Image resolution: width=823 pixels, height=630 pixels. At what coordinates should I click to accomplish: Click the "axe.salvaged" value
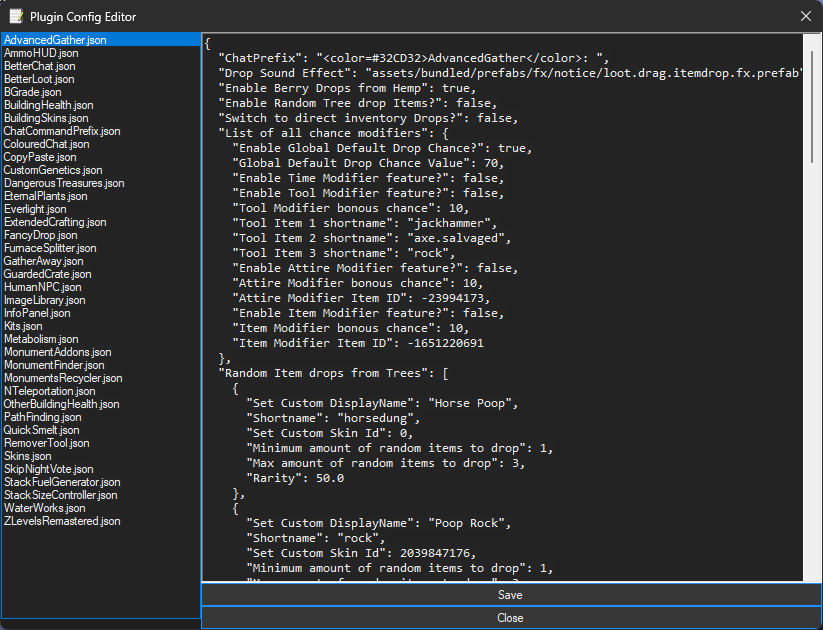456,238
